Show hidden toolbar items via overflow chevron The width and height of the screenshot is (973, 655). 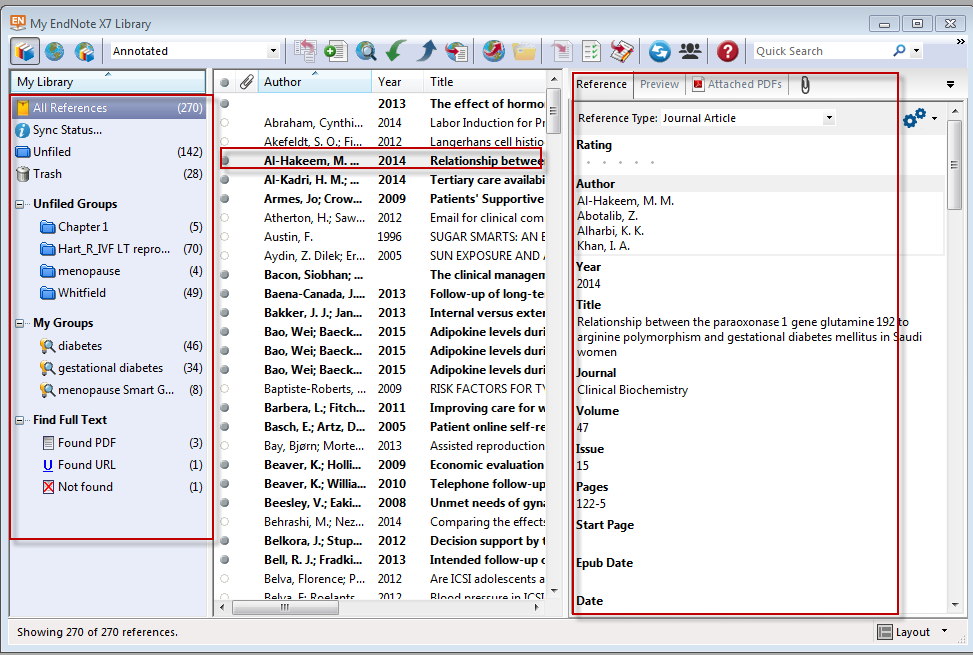click(x=961, y=41)
